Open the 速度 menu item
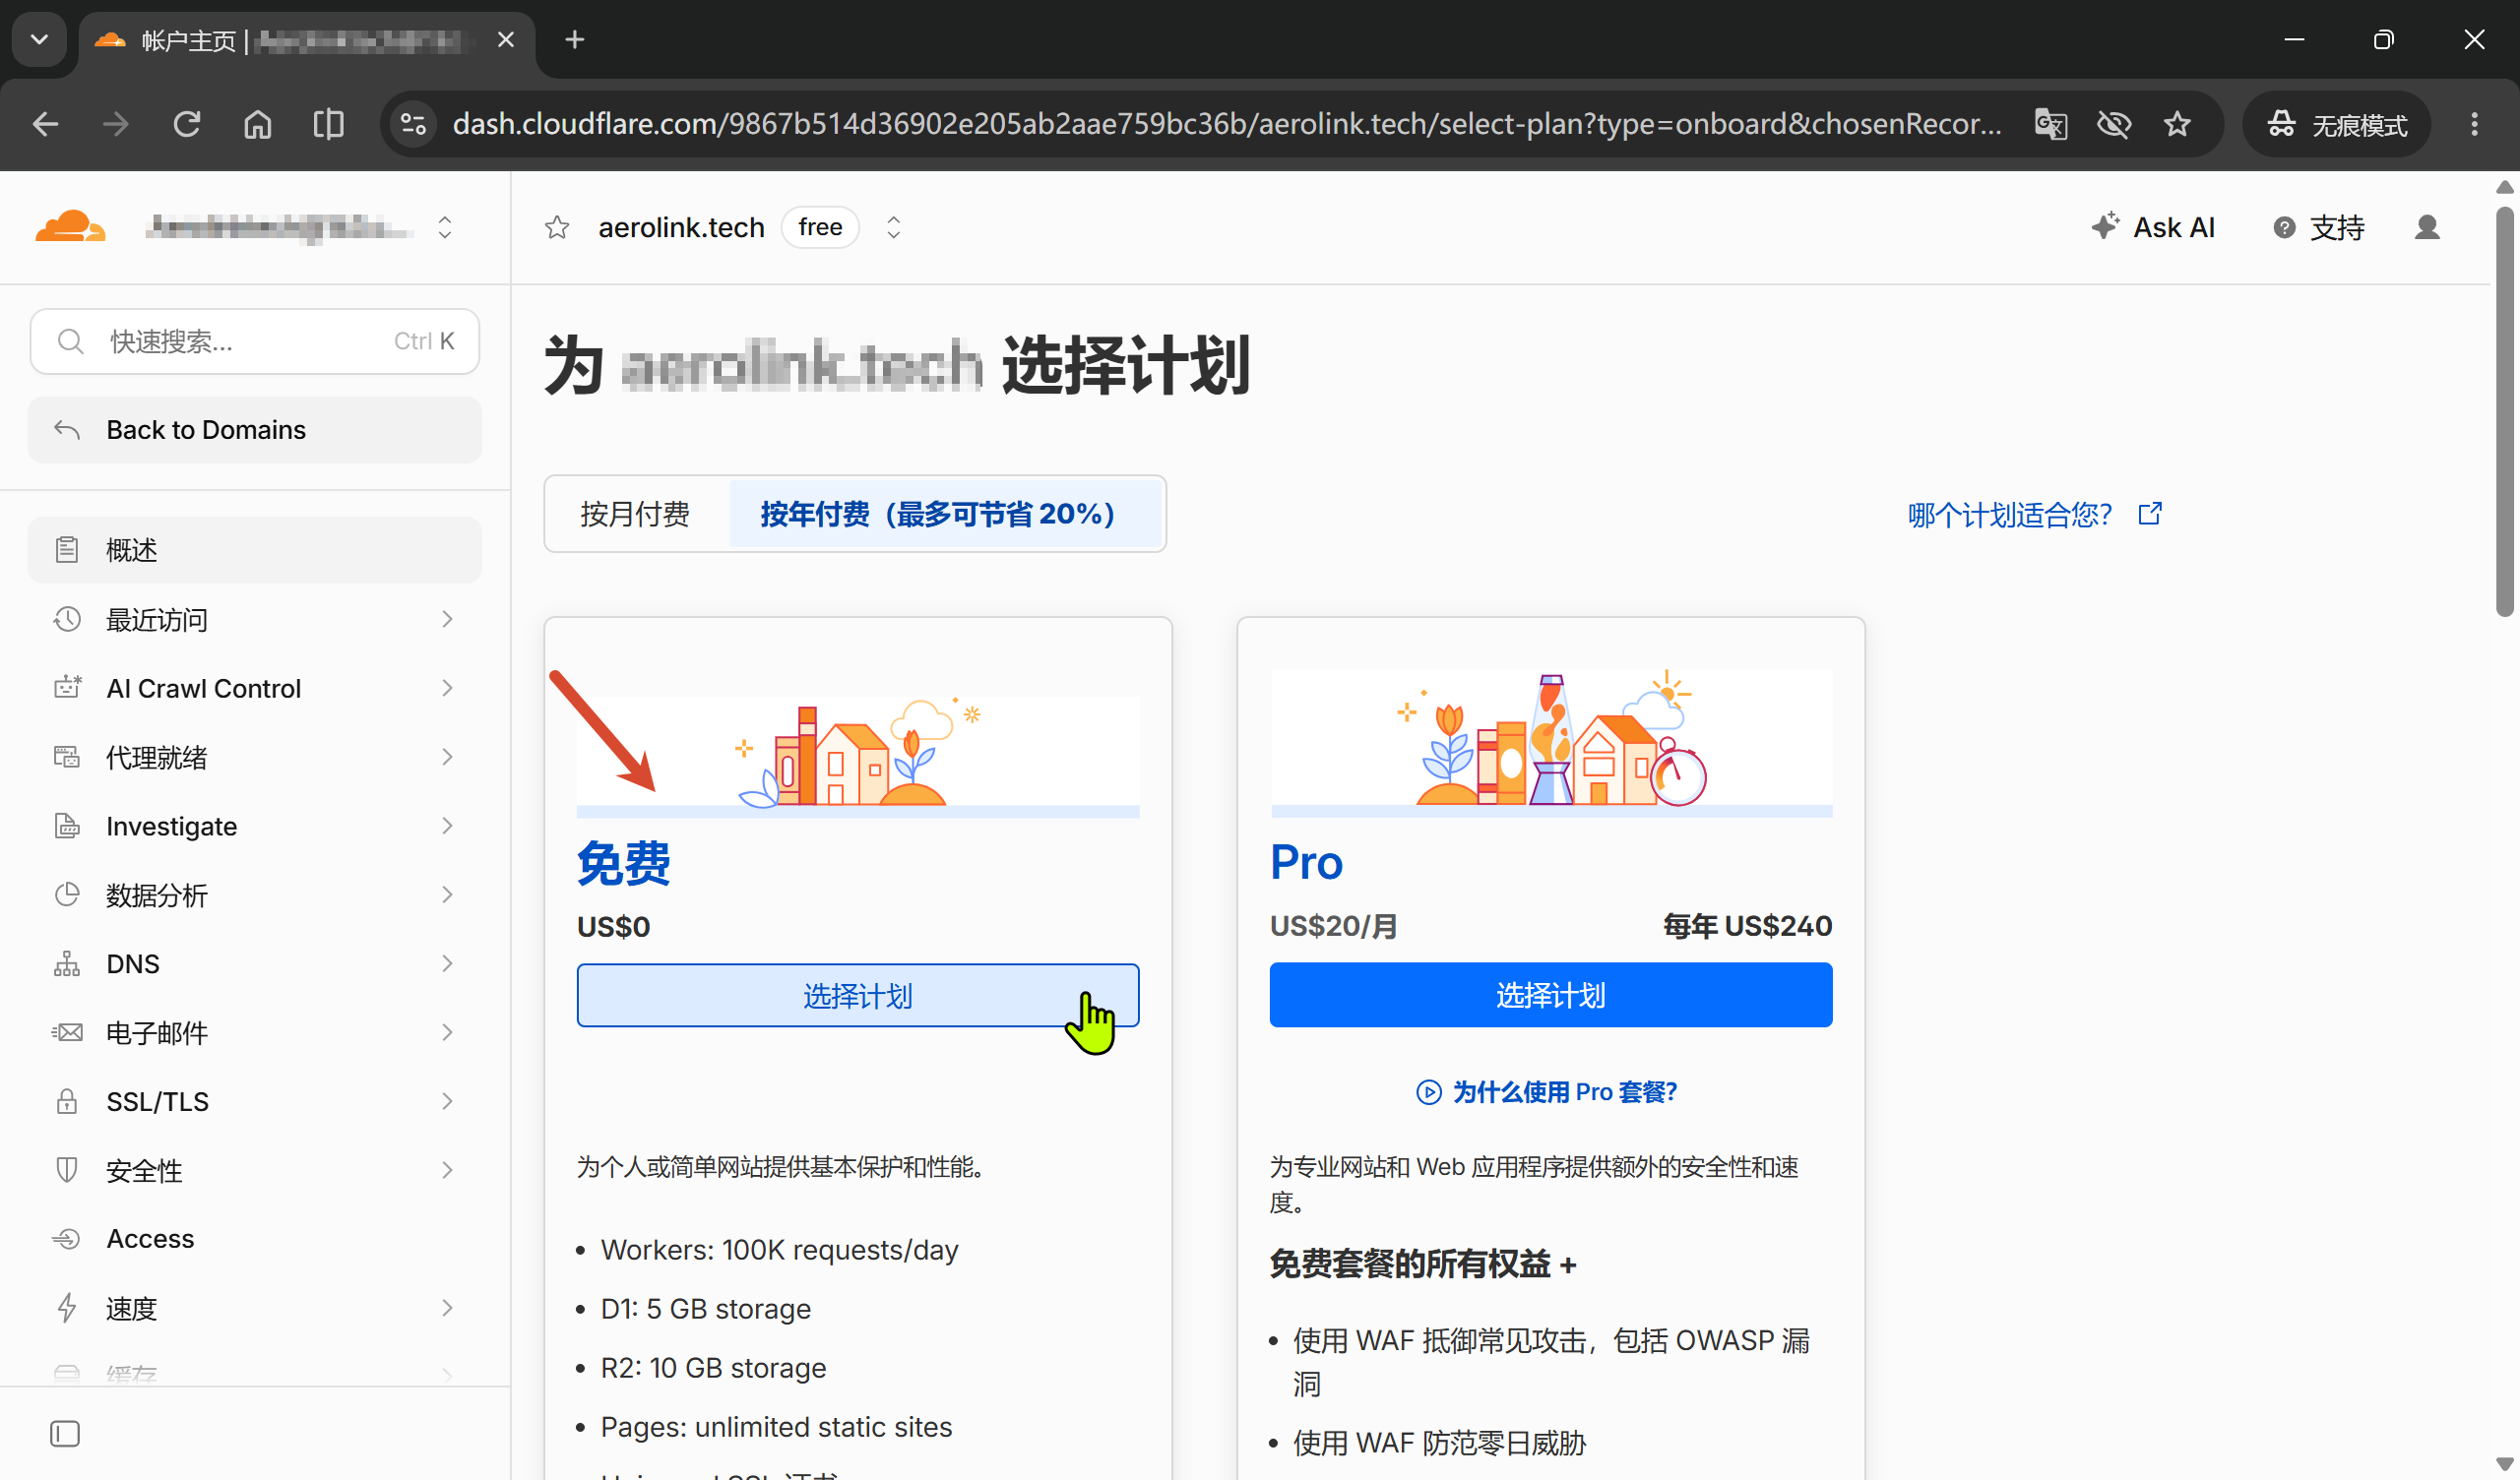Image resolution: width=2520 pixels, height=1480 pixels. coord(254,1308)
